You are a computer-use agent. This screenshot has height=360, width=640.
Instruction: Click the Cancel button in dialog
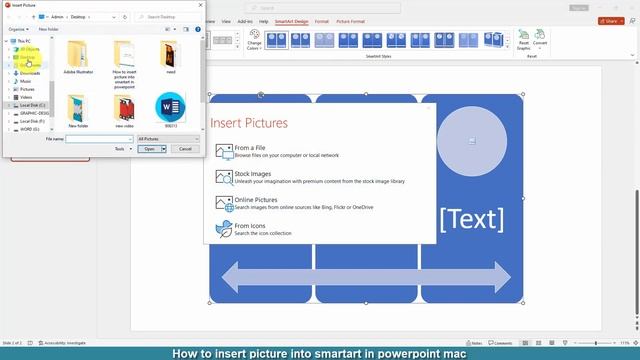click(x=185, y=149)
